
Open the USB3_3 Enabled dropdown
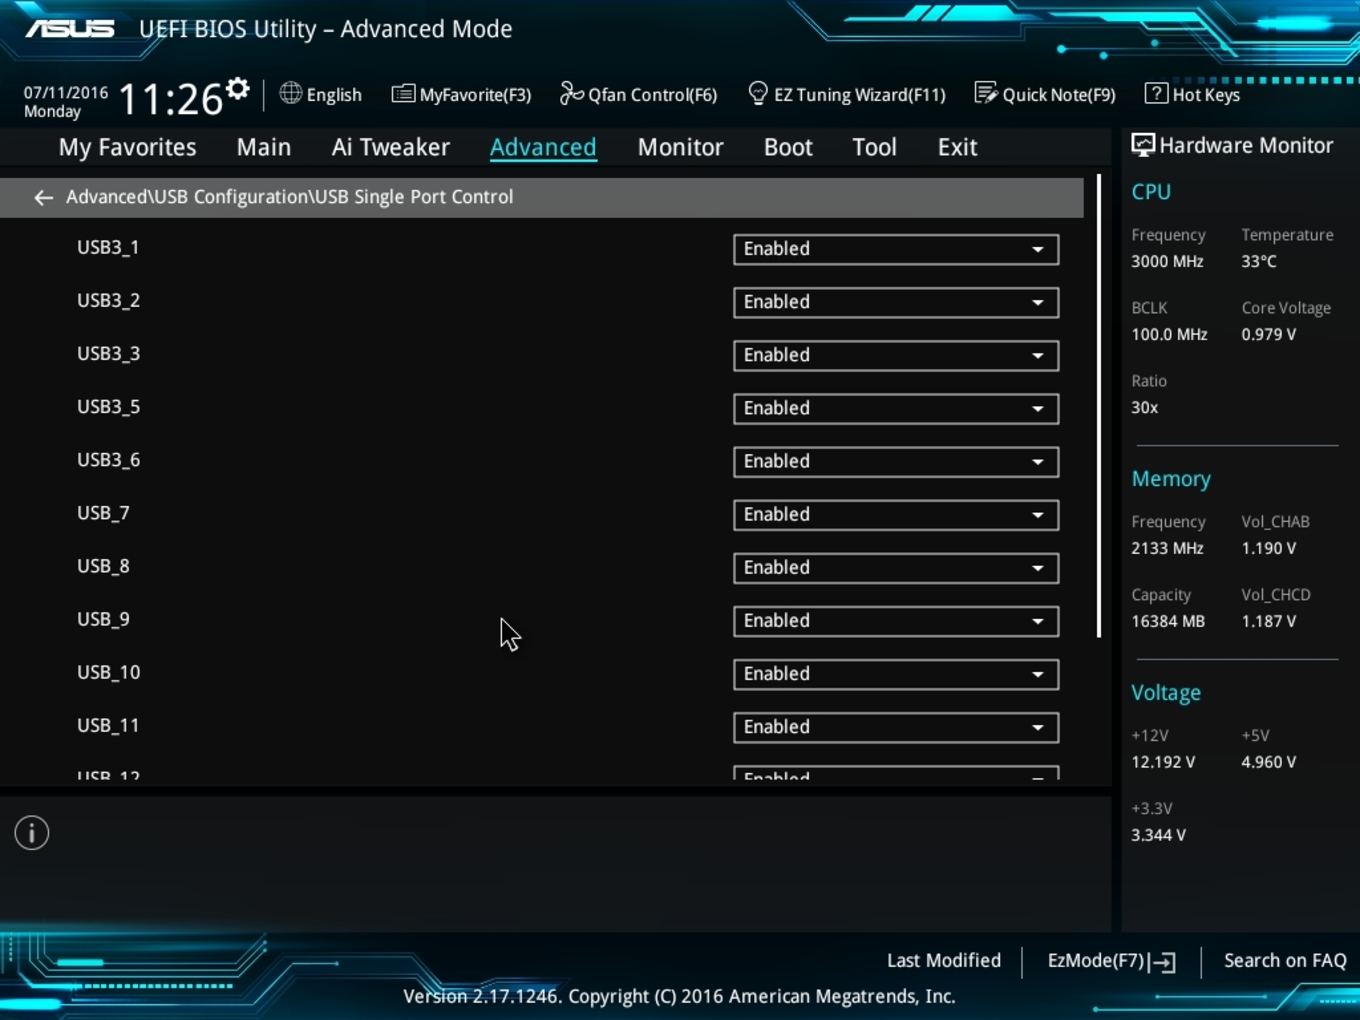point(896,355)
